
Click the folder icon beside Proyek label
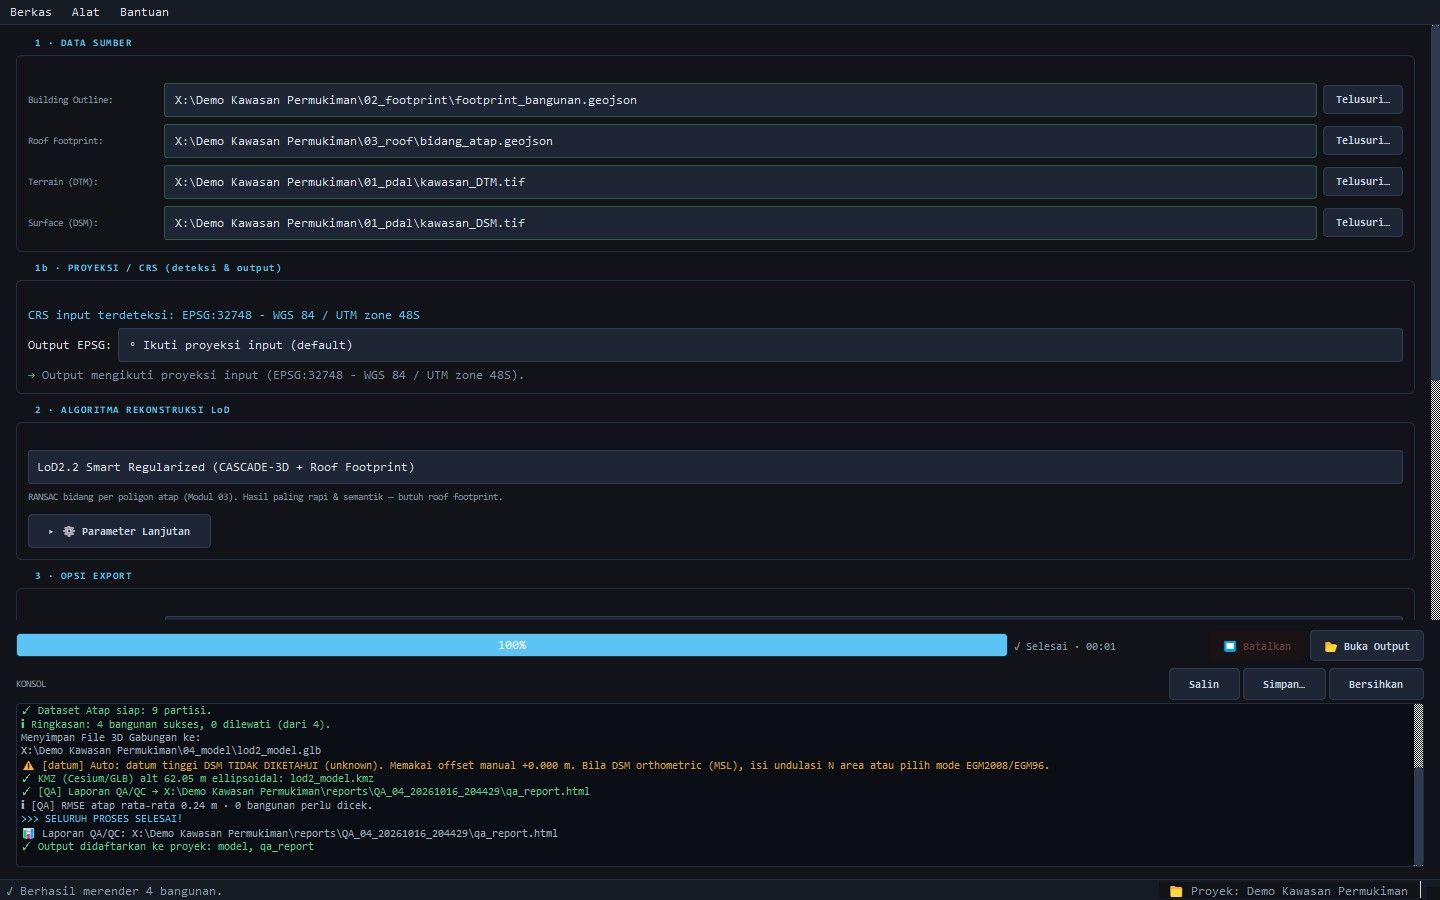(x=1176, y=891)
